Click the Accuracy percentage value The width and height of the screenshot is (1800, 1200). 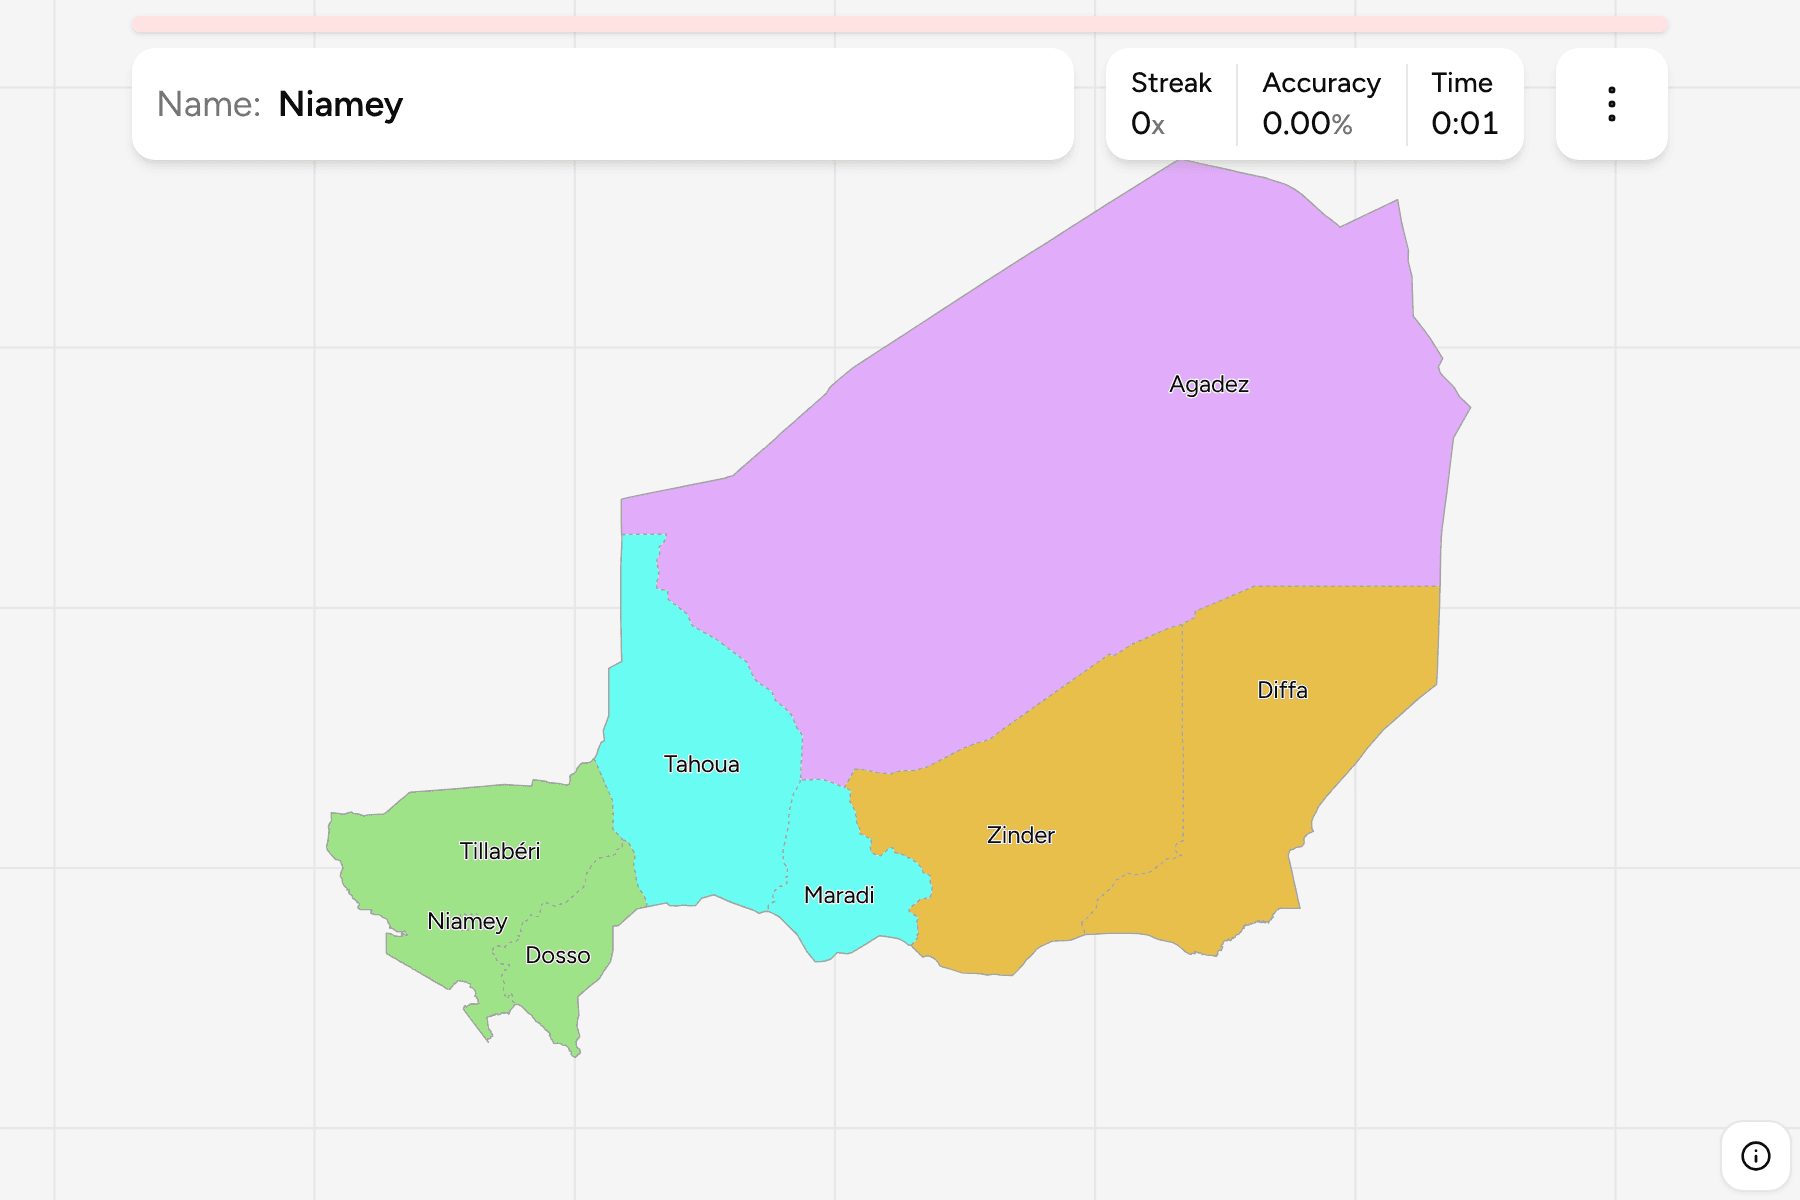click(1307, 124)
